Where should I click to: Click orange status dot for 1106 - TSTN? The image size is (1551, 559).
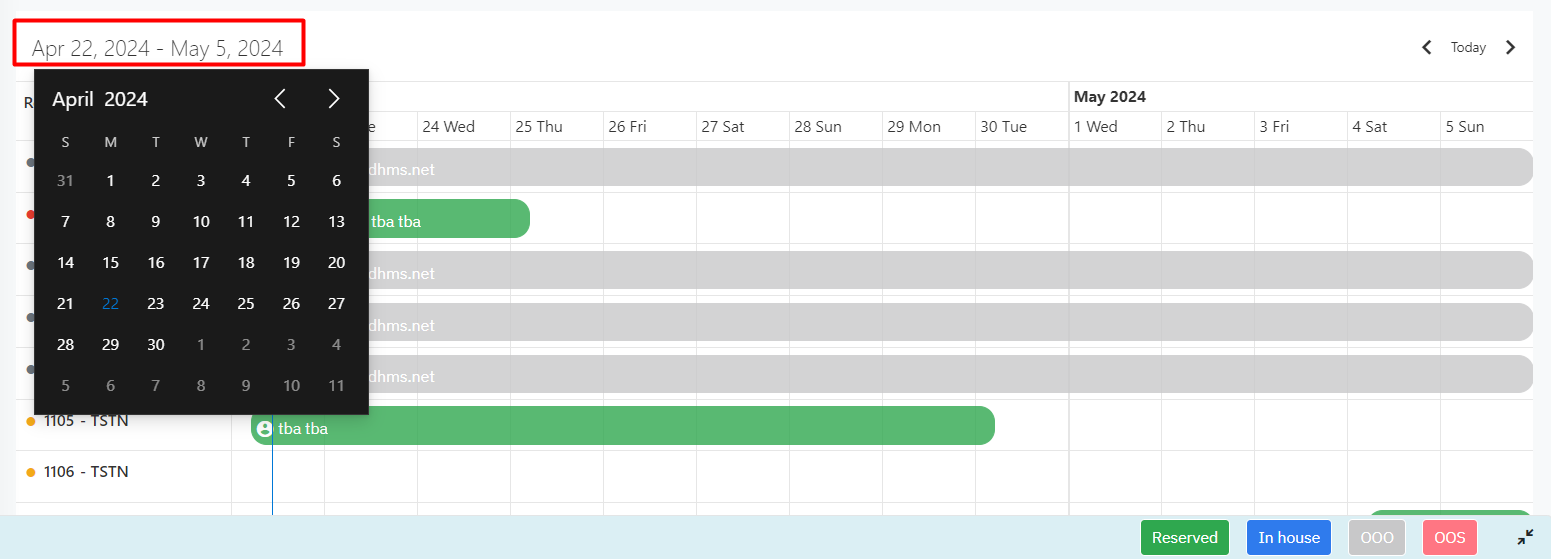31,472
